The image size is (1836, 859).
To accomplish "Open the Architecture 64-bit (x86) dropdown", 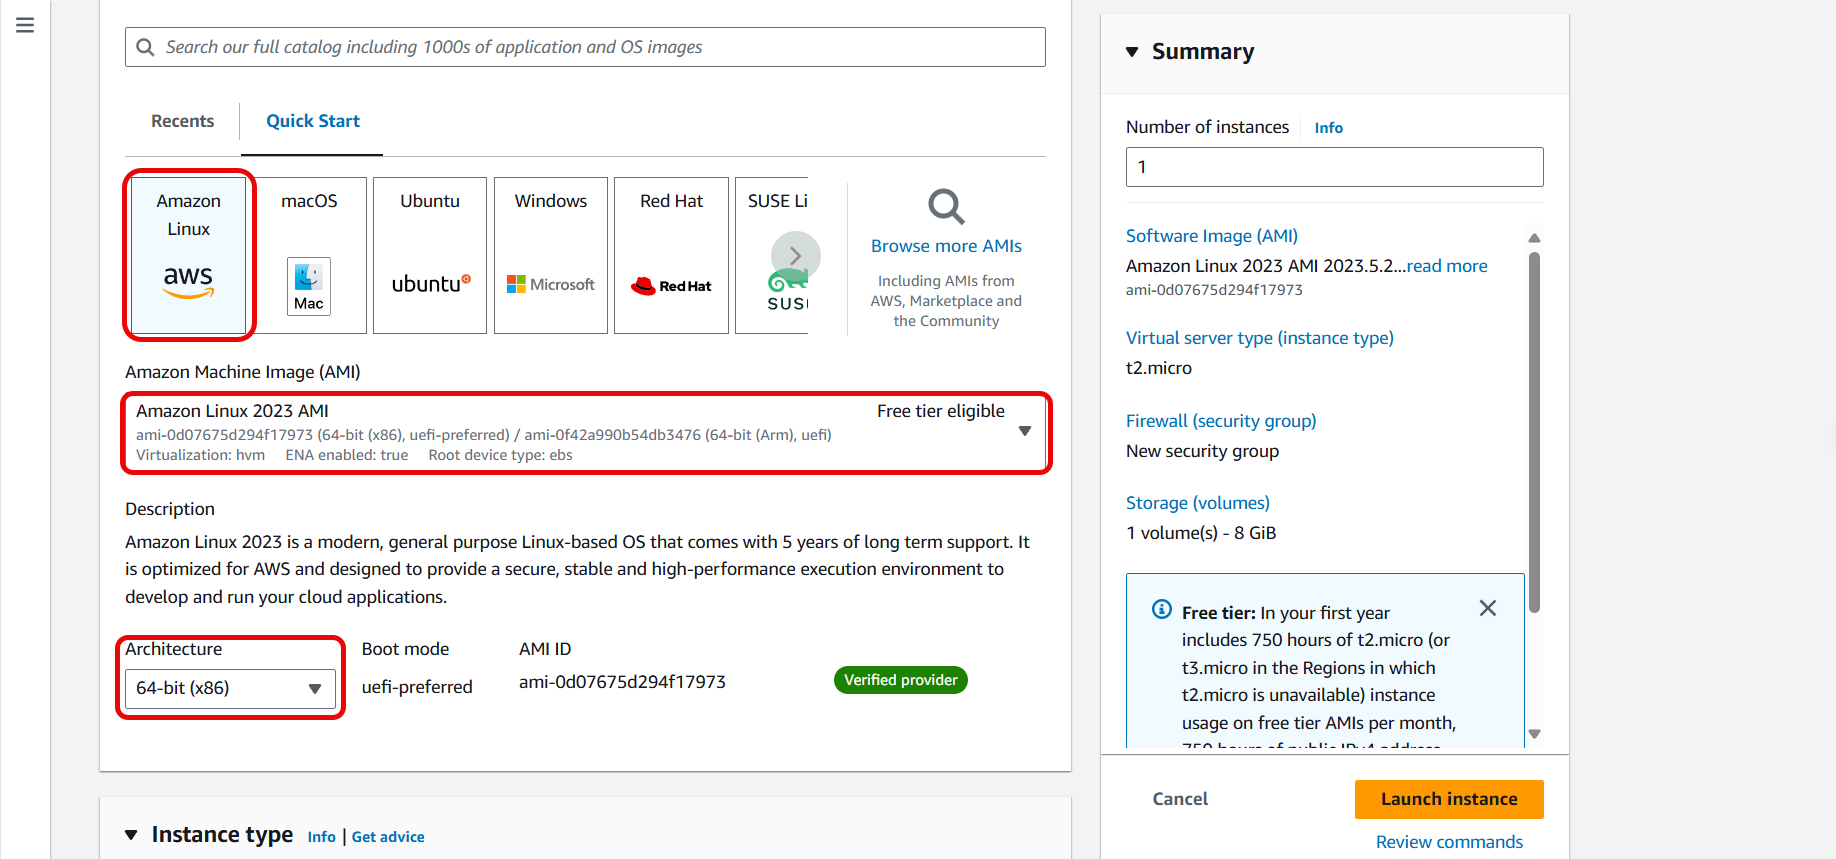I will click(229, 689).
